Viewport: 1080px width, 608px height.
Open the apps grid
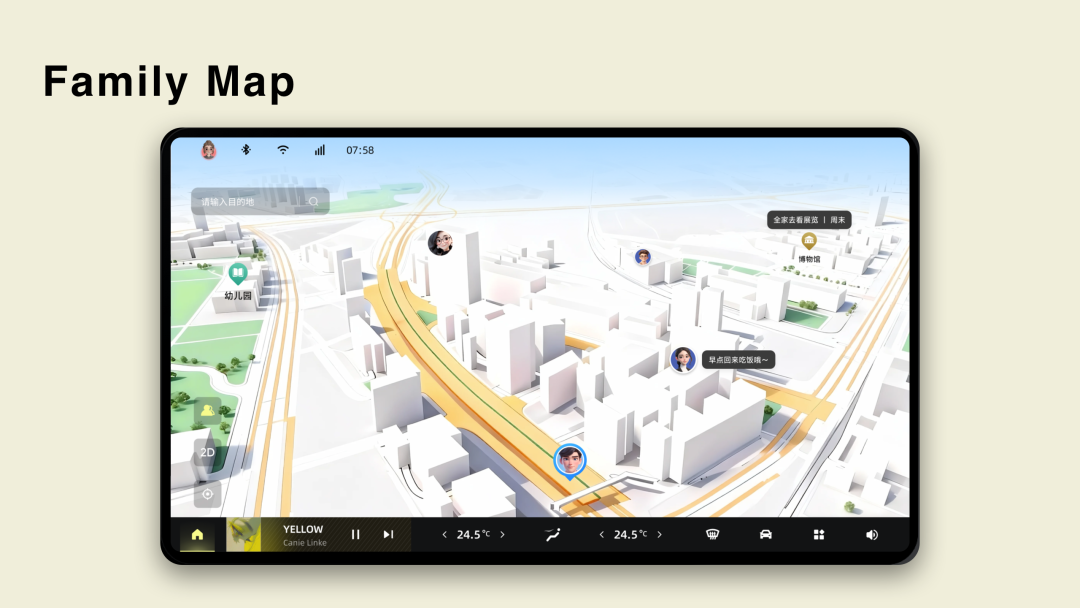click(819, 534)
